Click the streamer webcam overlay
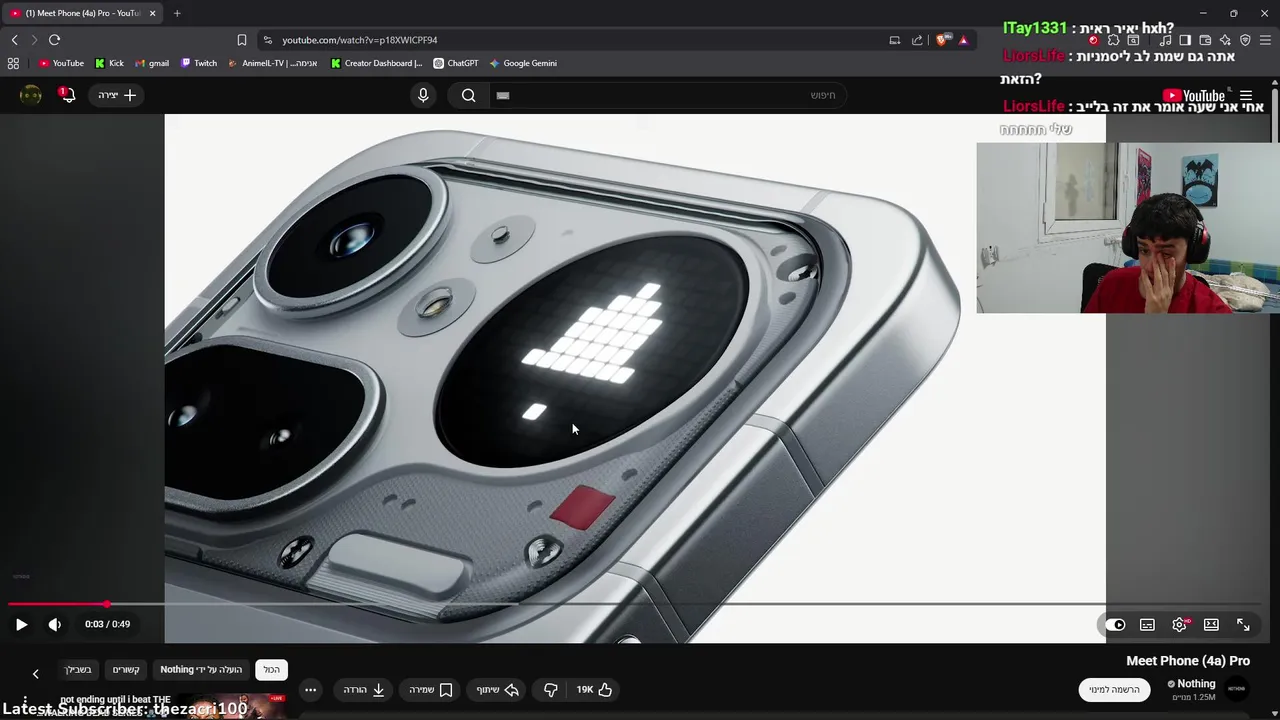The width and height of the screenshot is (1280, 720). point(1128,228)
